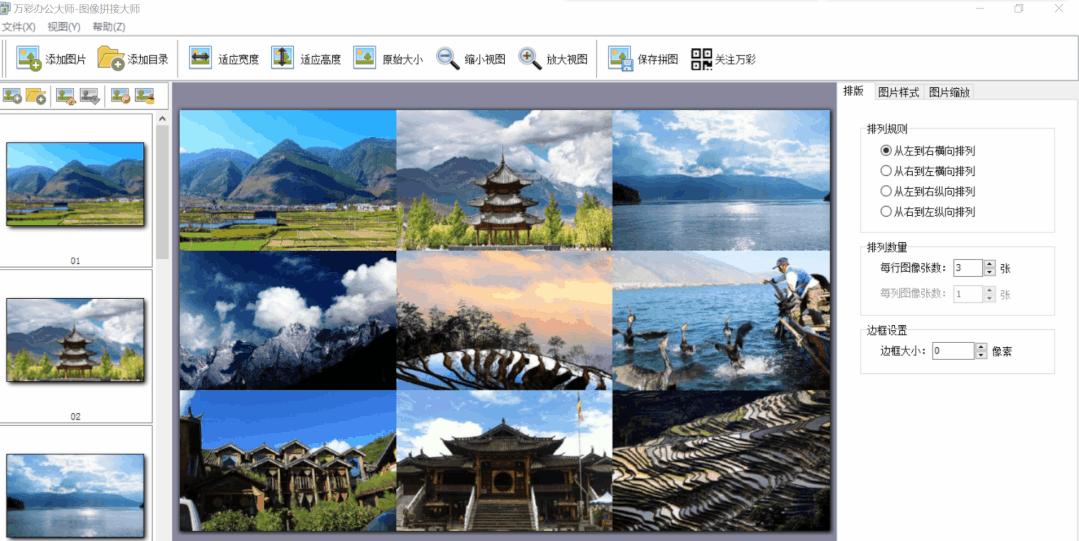Click the 保存拼图 save collage icon
The image size is (1079, 541).
(x=620, y=59)
